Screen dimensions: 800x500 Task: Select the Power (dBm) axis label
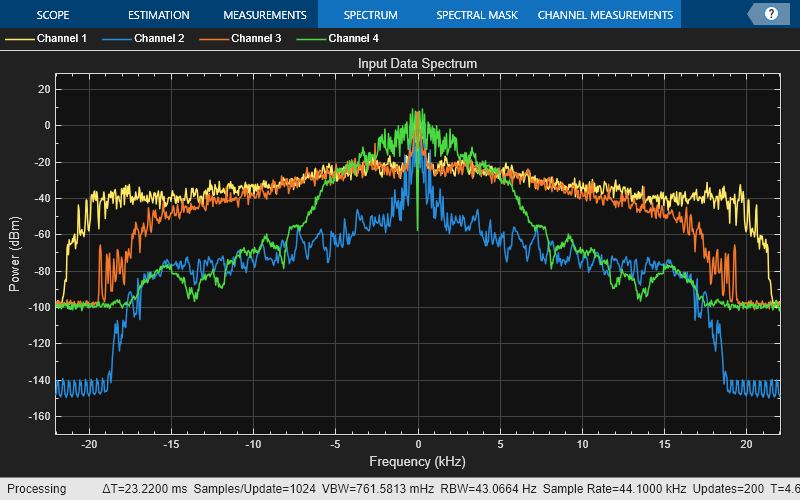14,252
